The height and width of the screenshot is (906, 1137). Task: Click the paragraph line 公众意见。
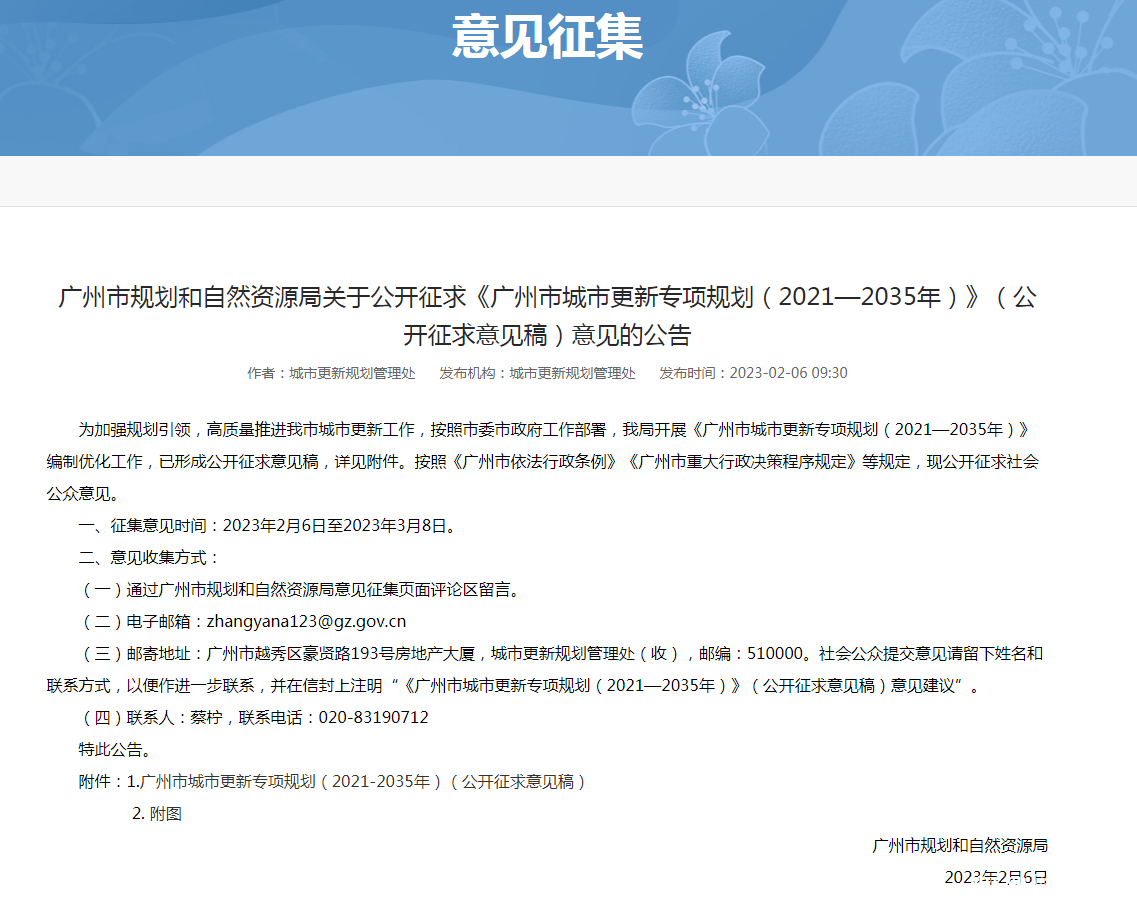click(82, 494)
